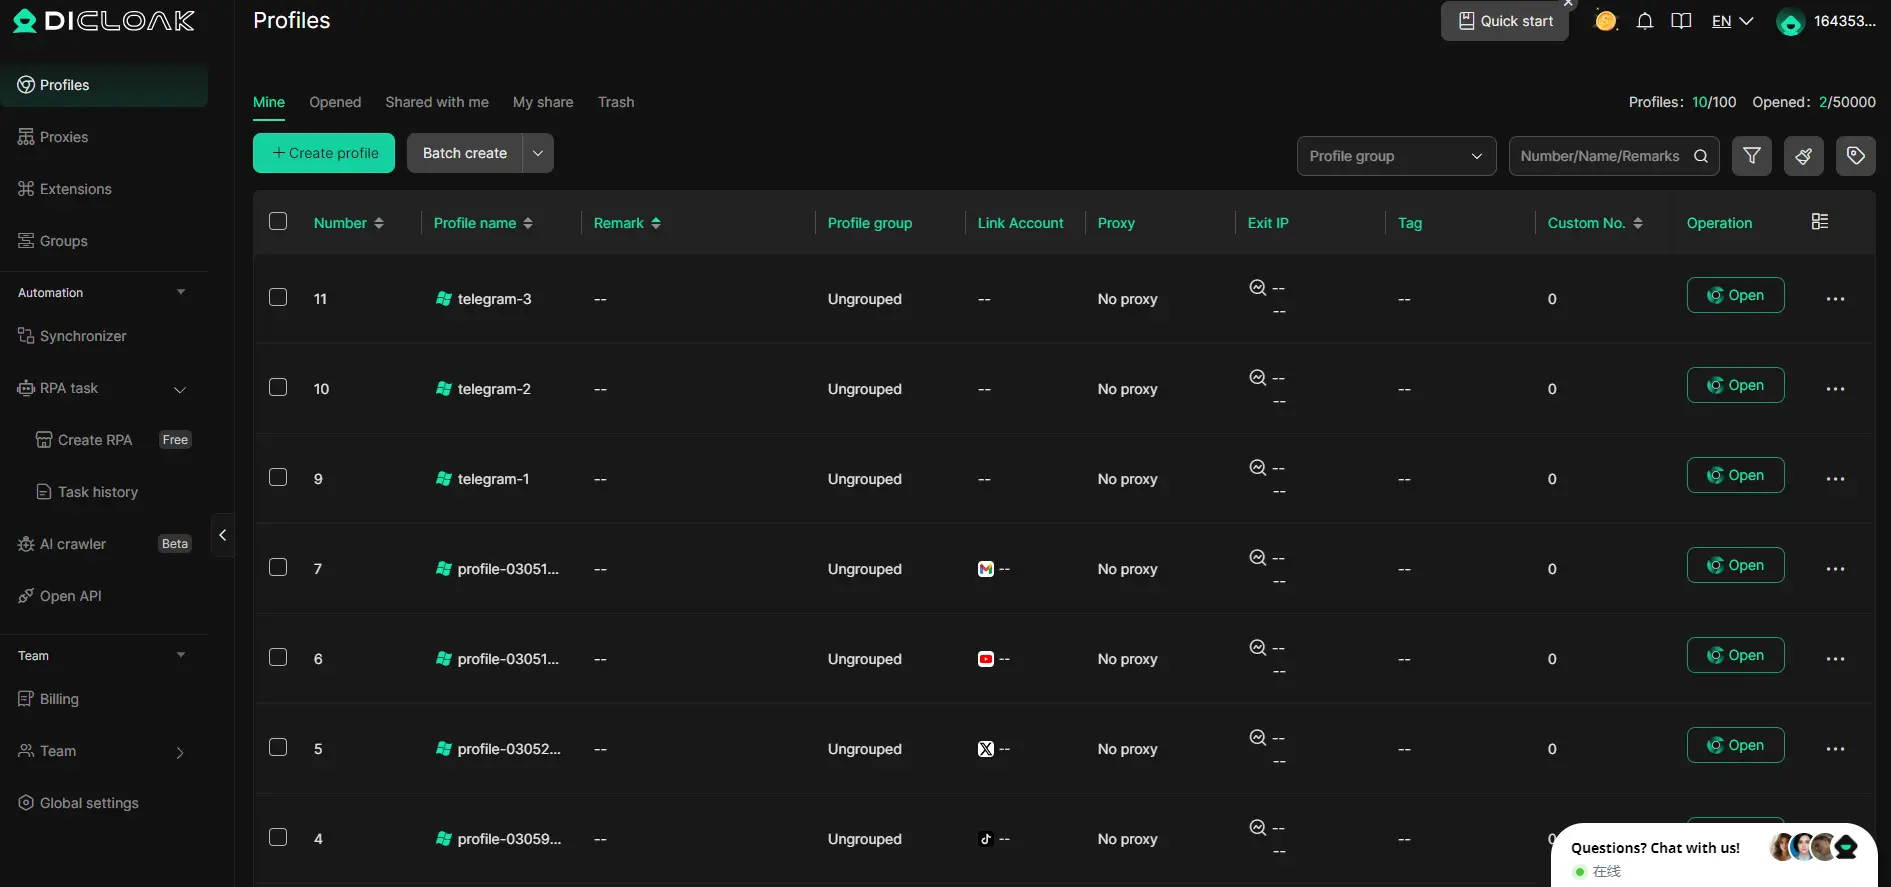Click the column settings icon in table header

(1819, 222)
